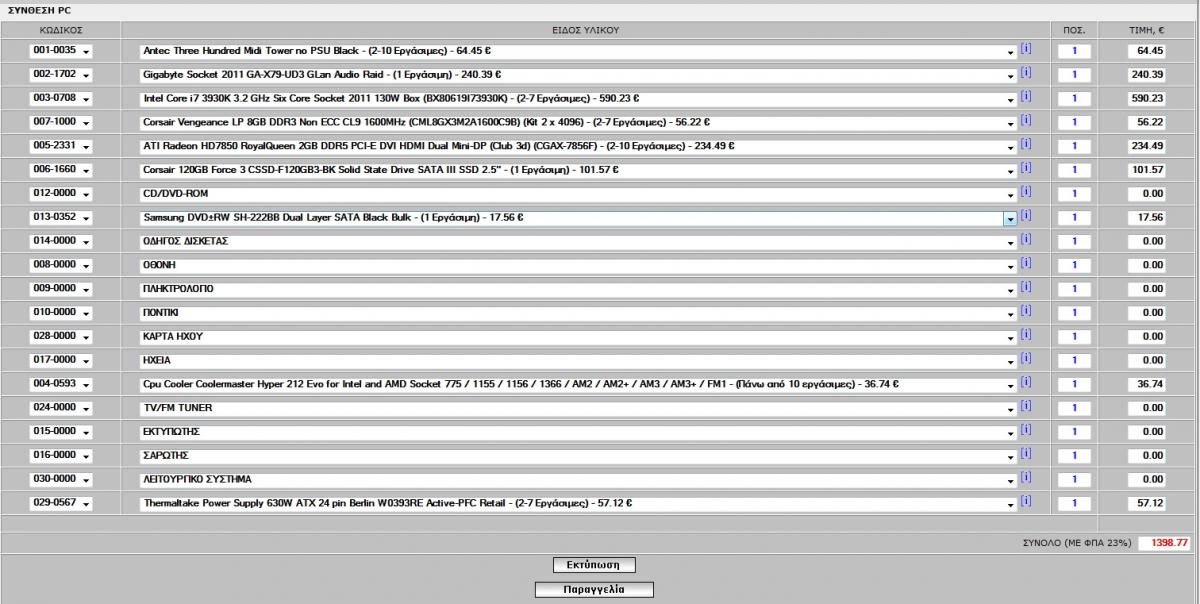Expand the 002-1702 code dropdown
The width and height of the screenshot is (1200, 604).
60,74
